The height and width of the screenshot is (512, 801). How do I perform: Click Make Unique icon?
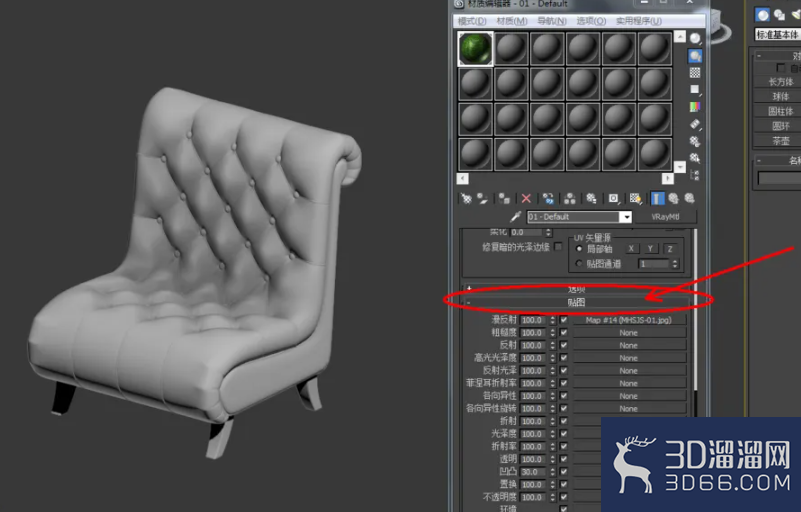click(570, 198)
